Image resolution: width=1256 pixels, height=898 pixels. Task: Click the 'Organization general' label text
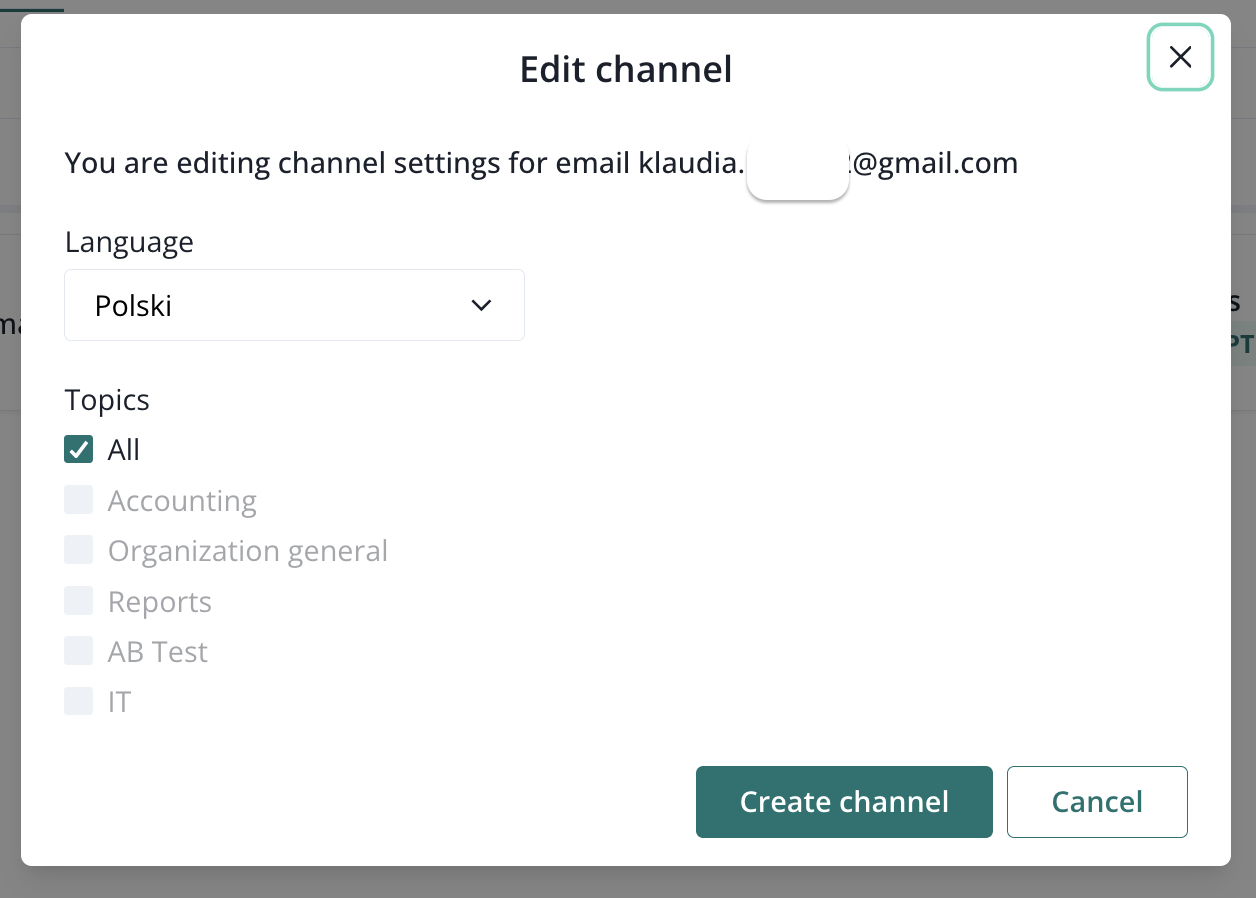[247, 551]
